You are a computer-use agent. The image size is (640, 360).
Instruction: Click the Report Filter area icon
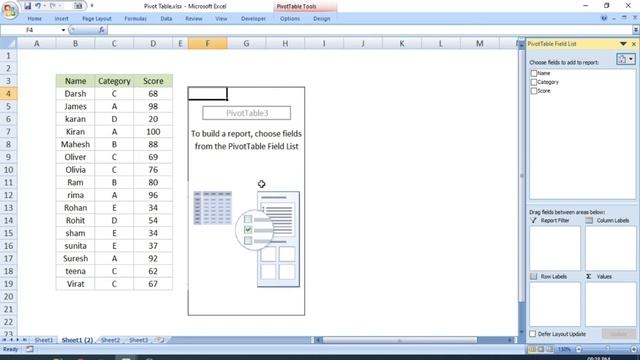tap(533, 220)
